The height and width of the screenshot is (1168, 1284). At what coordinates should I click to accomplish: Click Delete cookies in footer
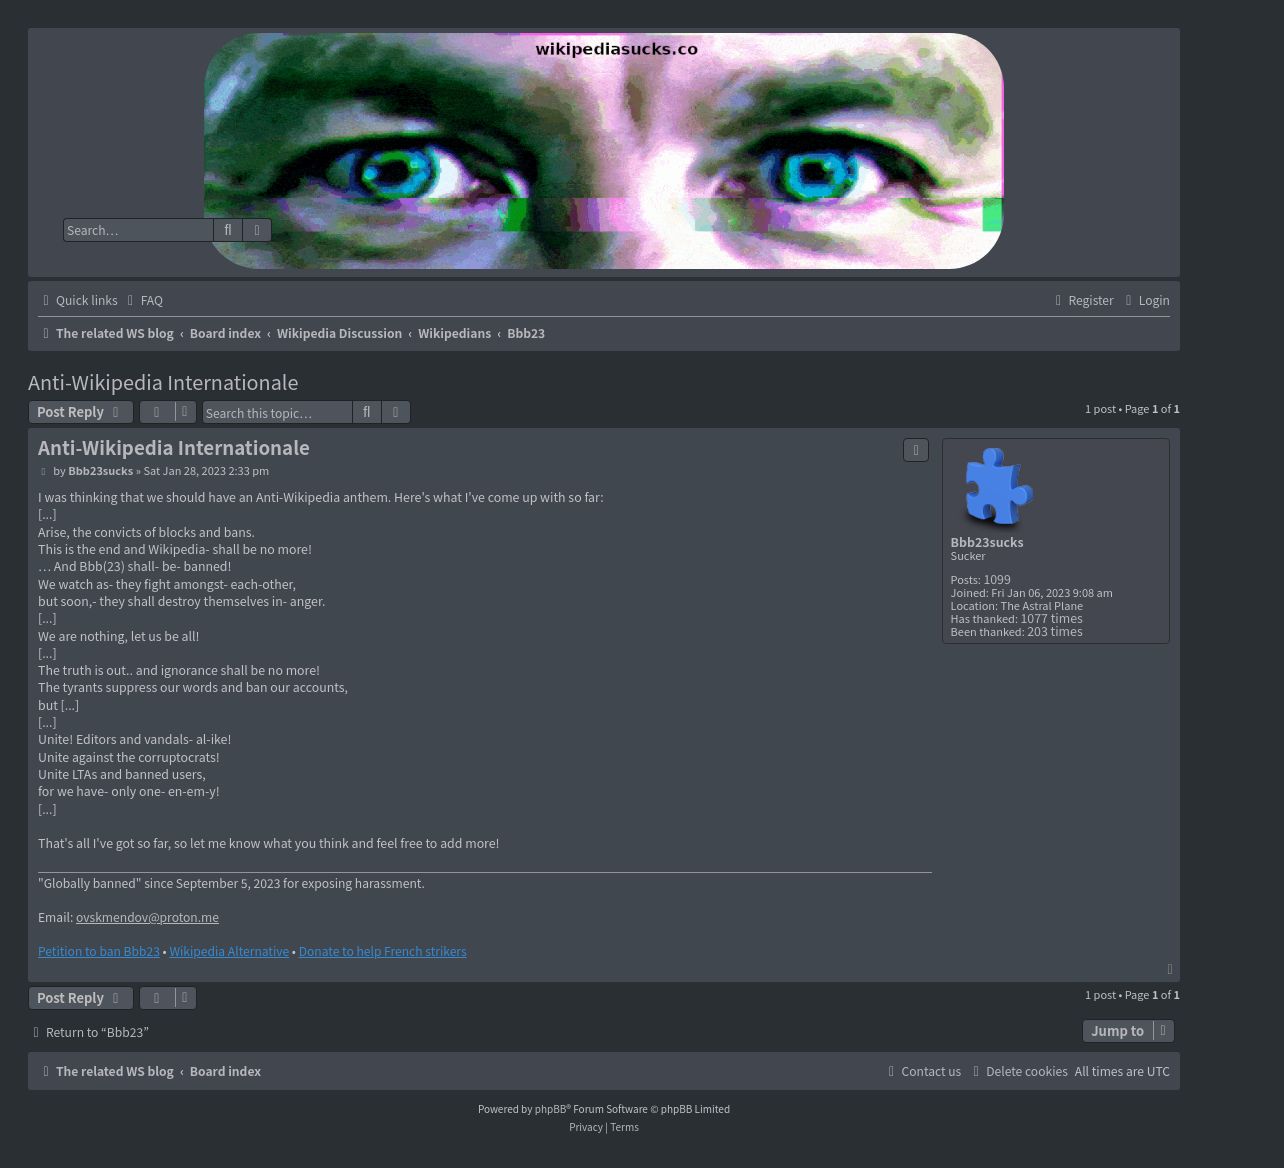pyautogui.click(x=1020, y=1071)
